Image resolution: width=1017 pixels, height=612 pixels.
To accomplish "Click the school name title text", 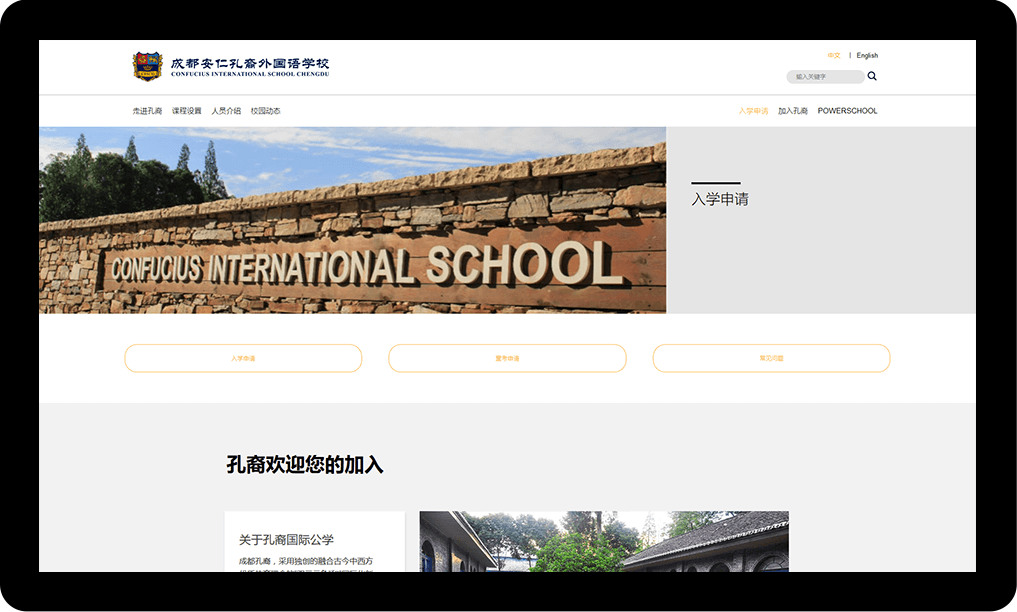I will 249,66.
